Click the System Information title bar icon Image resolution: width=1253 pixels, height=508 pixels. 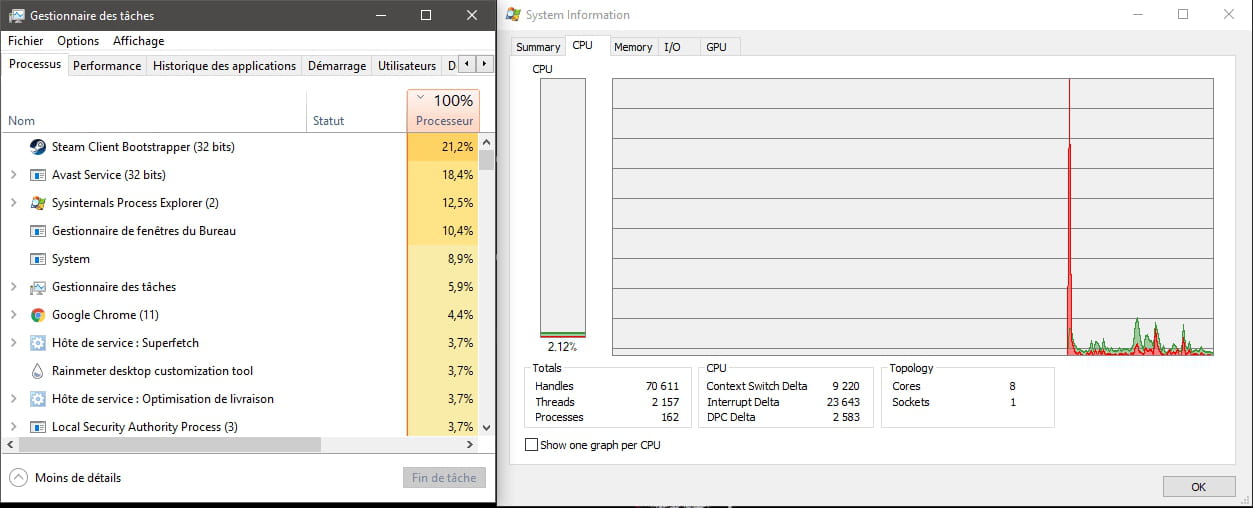tap(513, 15)
